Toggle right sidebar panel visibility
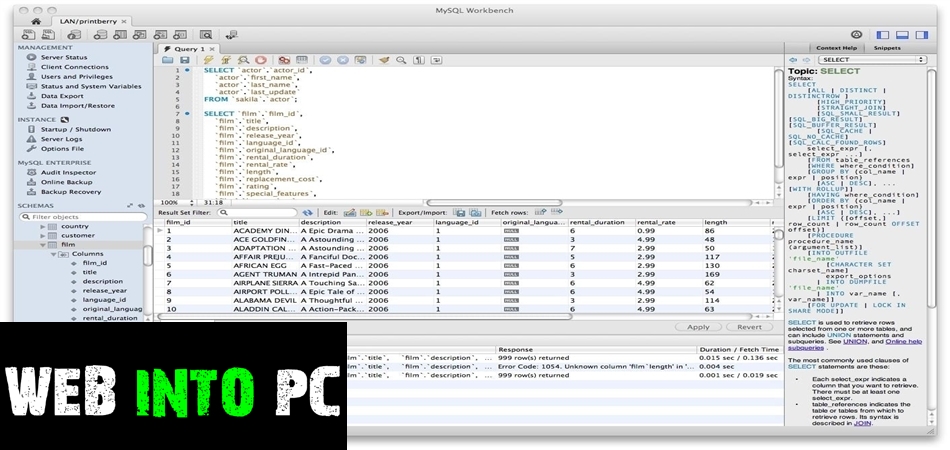Screen dimensions: 950x450 point(922,35)
